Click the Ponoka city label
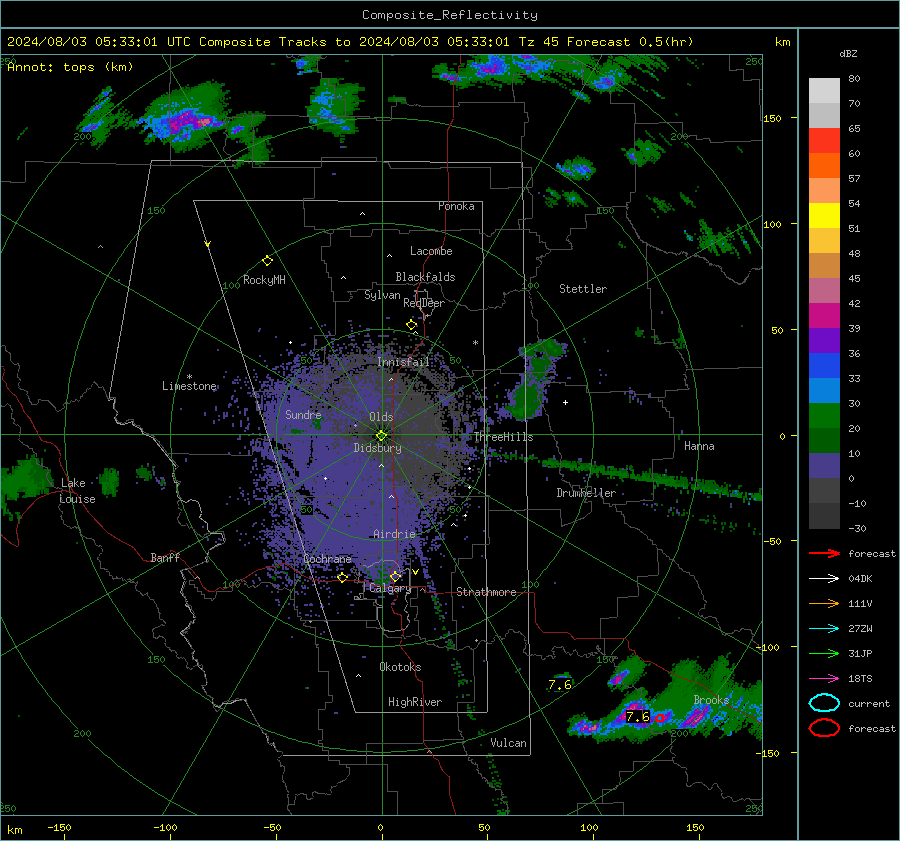 click(456, 206)
